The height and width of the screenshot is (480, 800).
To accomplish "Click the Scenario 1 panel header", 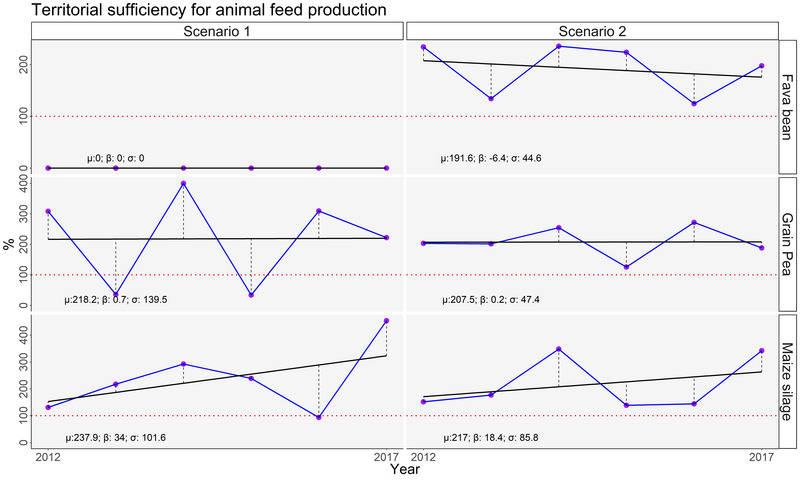I will (217, 30).
